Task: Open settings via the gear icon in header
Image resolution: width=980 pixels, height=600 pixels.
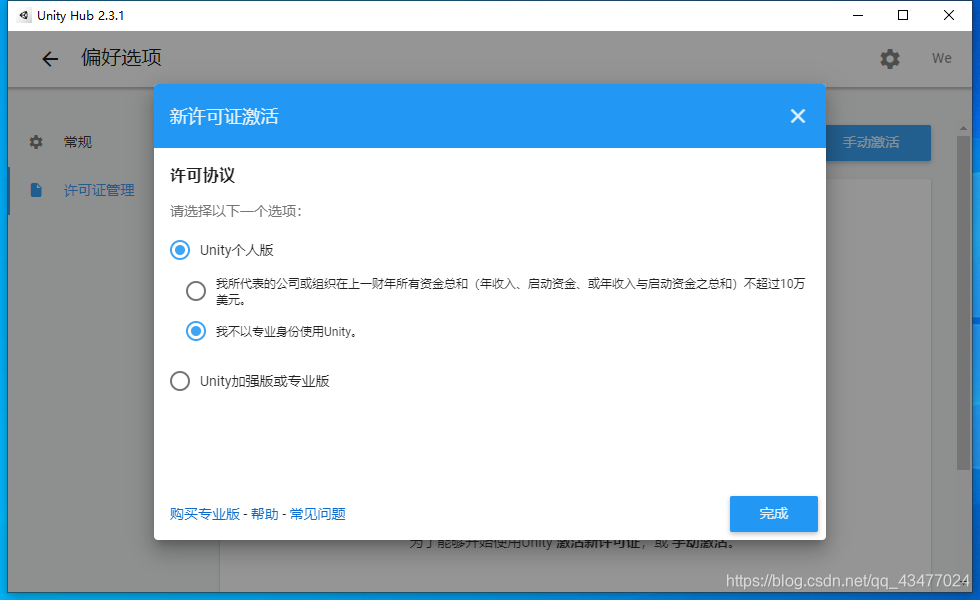Action: 889,59
